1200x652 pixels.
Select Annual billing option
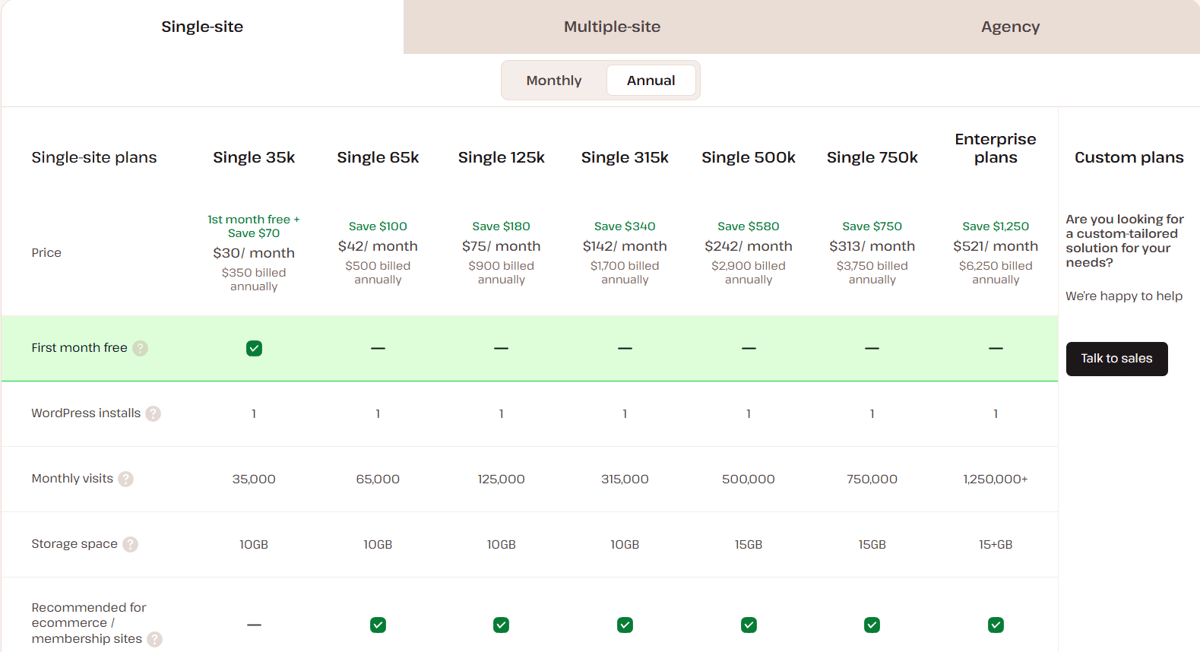click(x=651, y=81)
